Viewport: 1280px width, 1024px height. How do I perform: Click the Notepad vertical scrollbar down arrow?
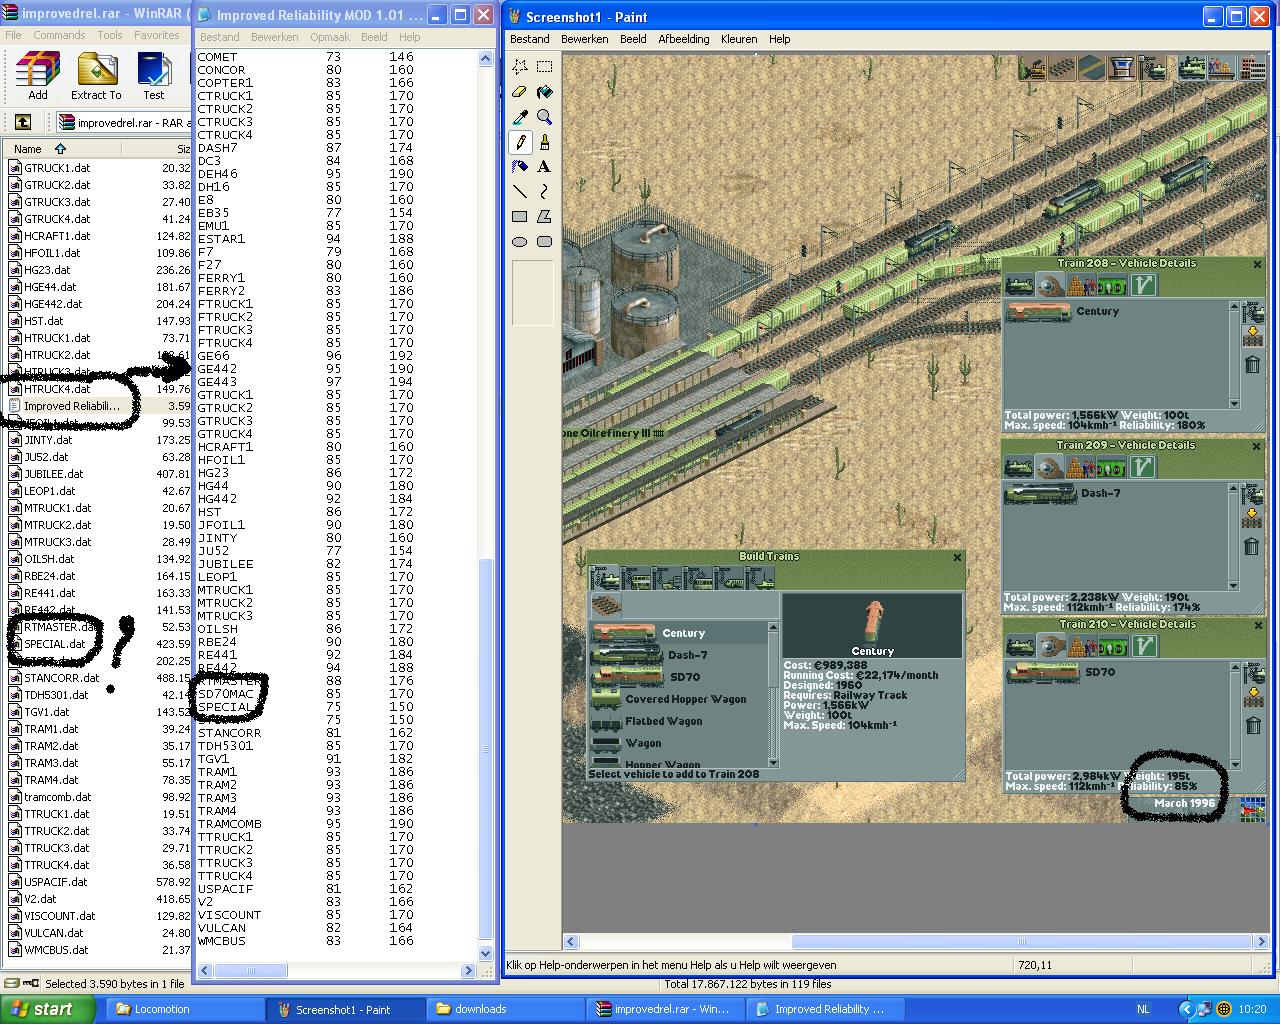pyautogui.click(x=486, y=953)
